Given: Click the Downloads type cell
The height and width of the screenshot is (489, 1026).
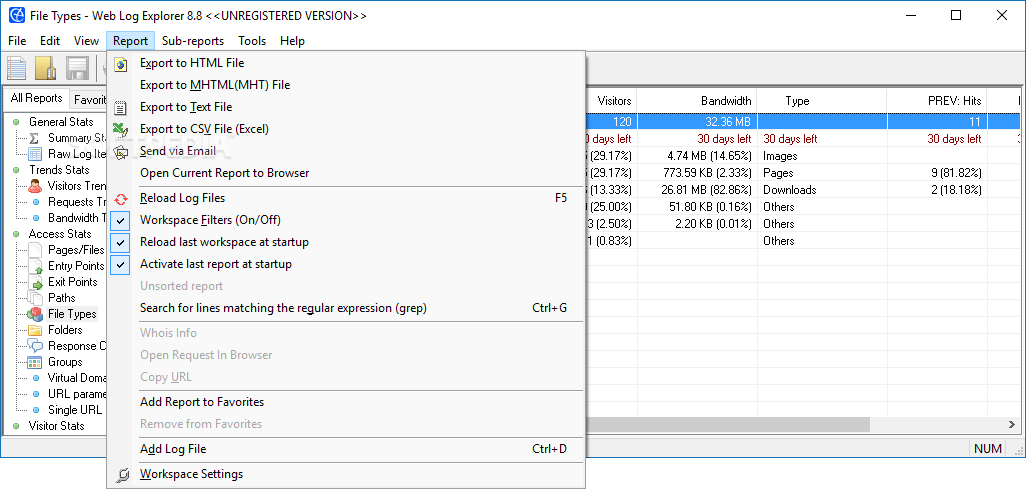Looking at the screenshot, I should [x=822, y=190].
